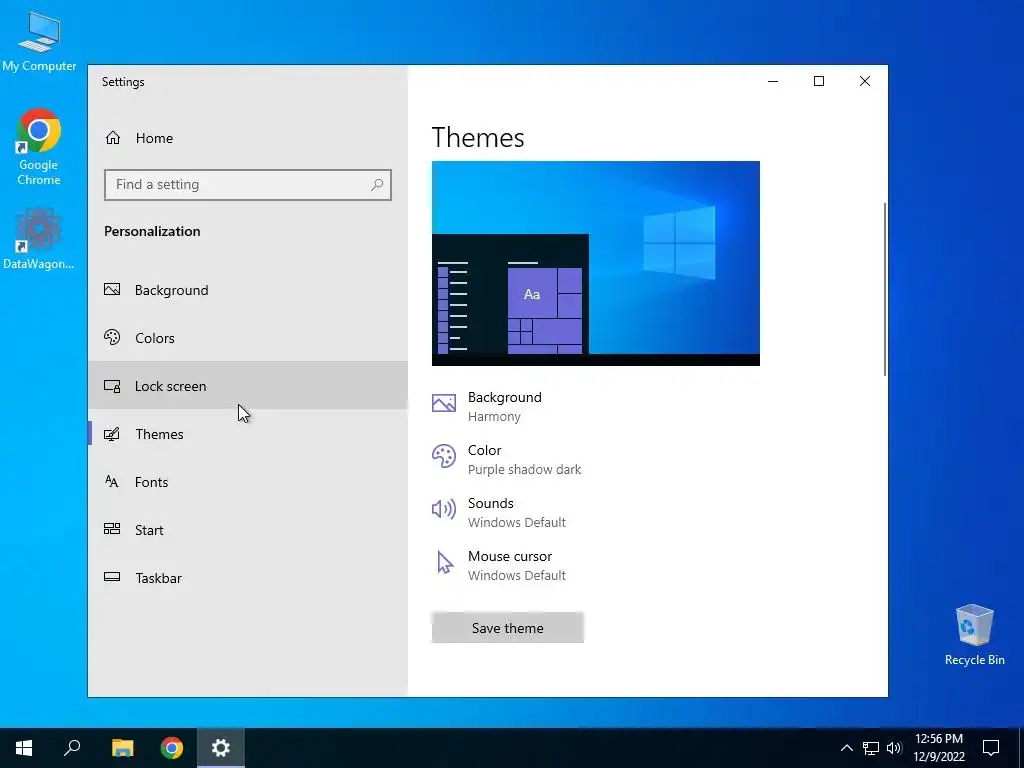Viewport: 1024px width, 768px height.
Task: Click the taskbar clock showing 12:56 PM
Action: [x=938, y=748]
